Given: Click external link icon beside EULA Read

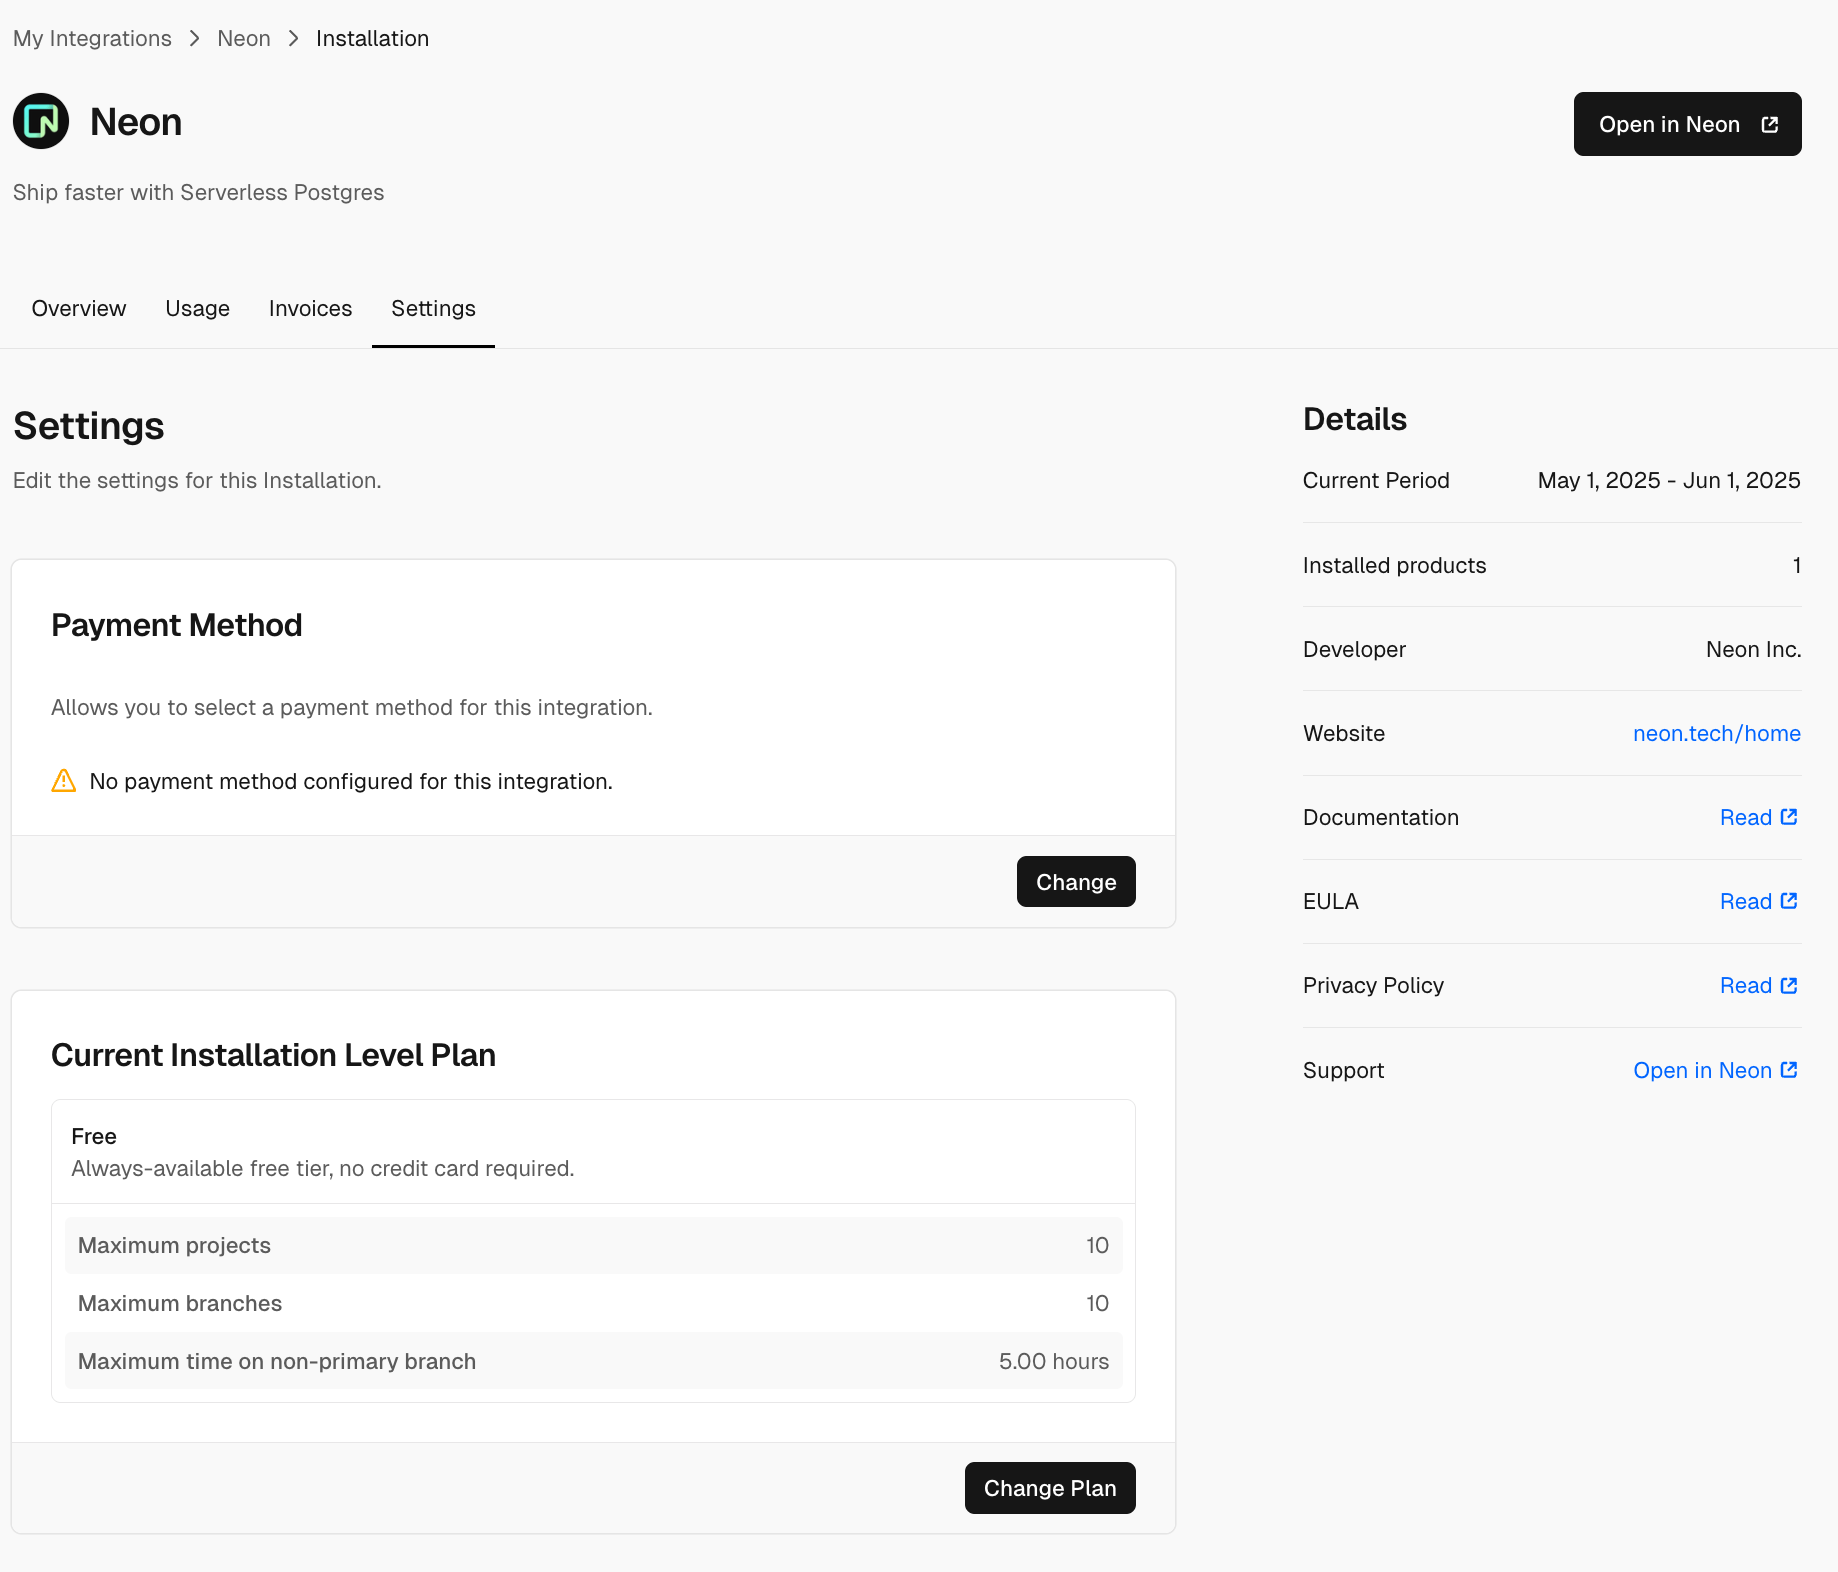Looking at the screenshot, I should [x=1789, y=901].
